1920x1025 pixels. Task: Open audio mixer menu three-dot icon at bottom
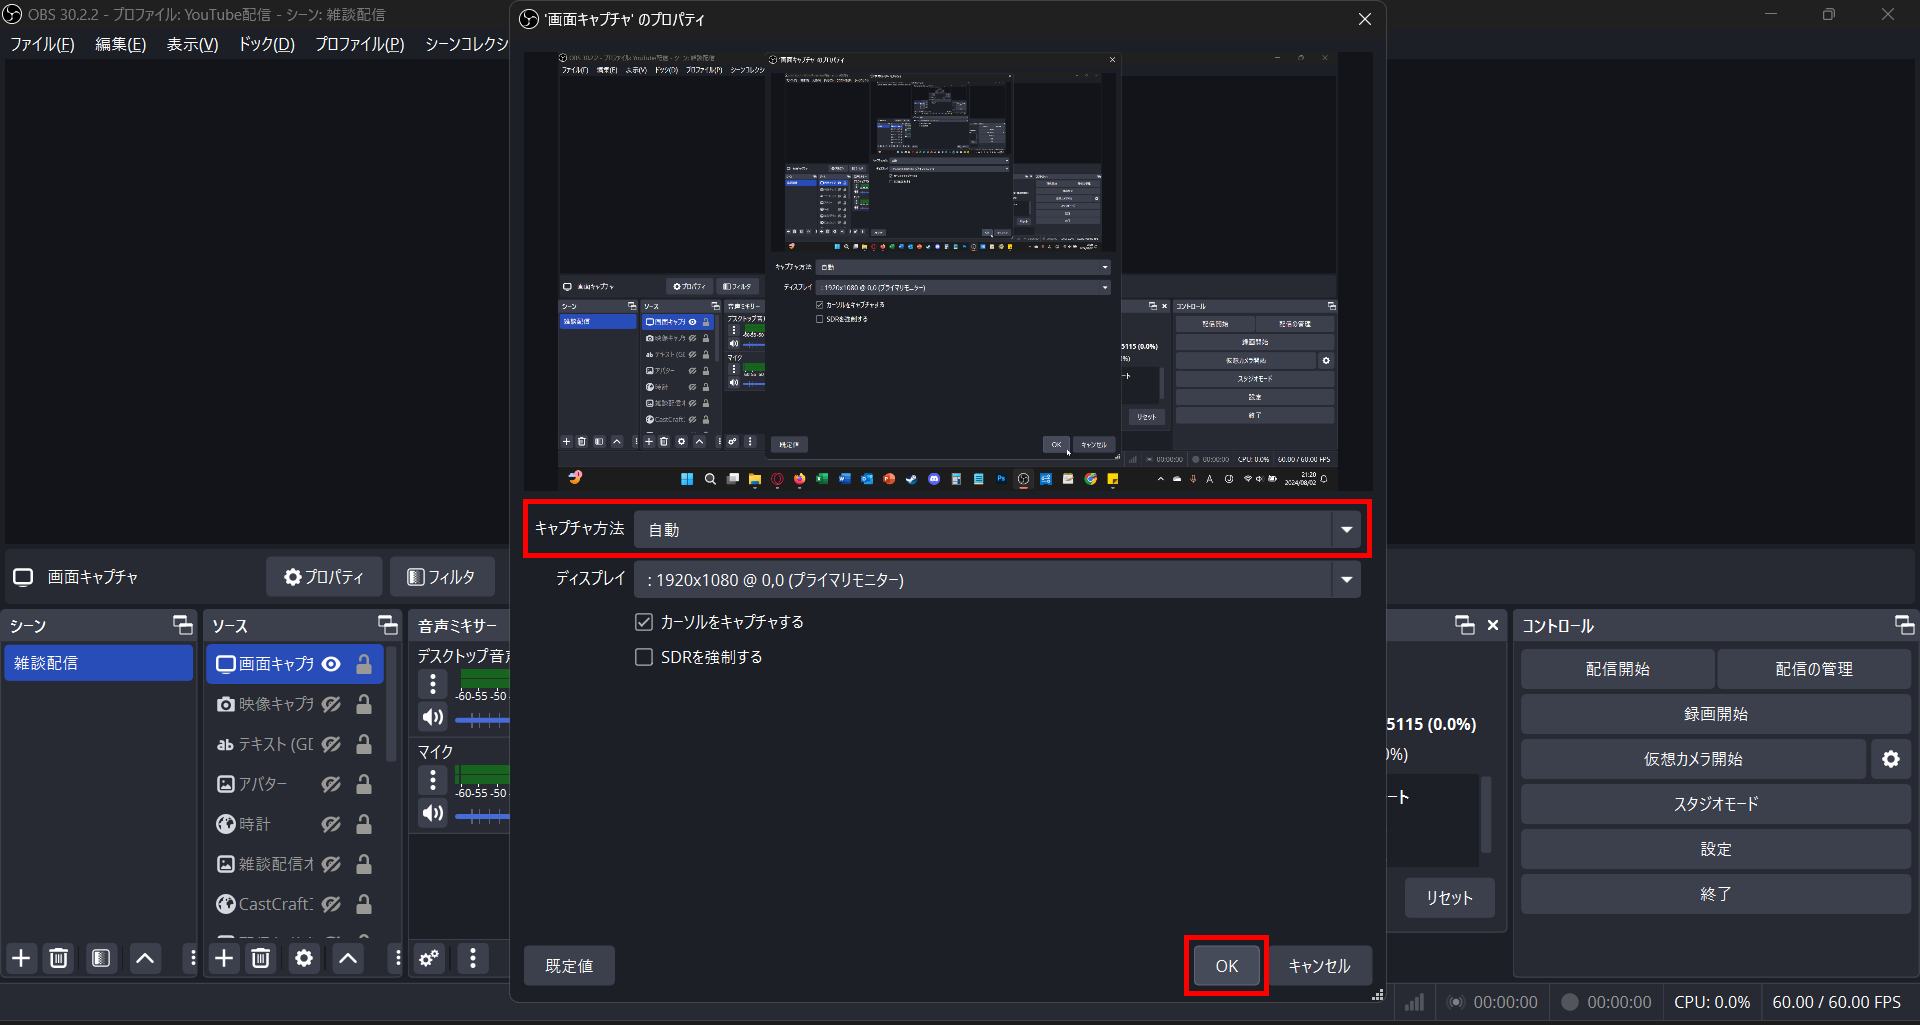click(x=473, y=958)
